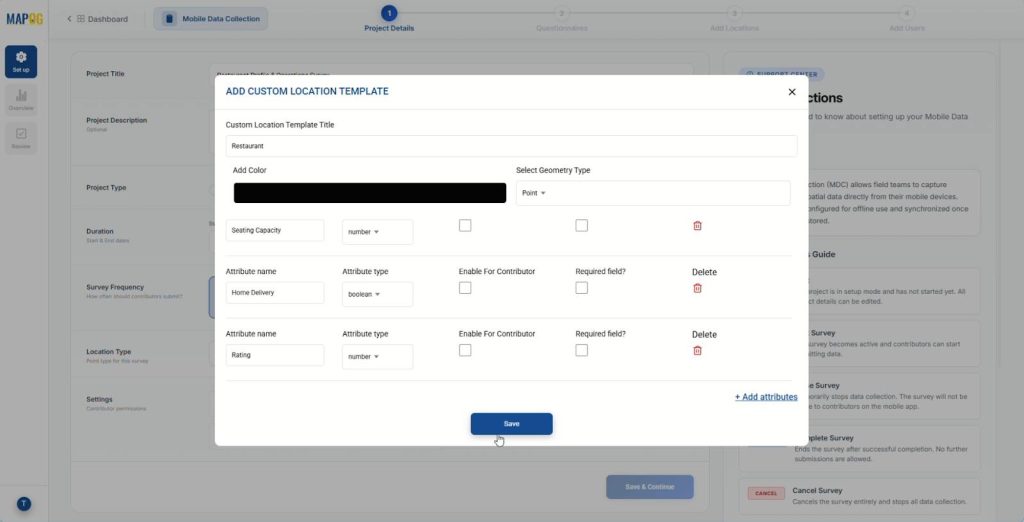Viewport: 1024px width, 522px height.
Task: Close the Add Custom Location Template dialog
Action: (792, 92)
